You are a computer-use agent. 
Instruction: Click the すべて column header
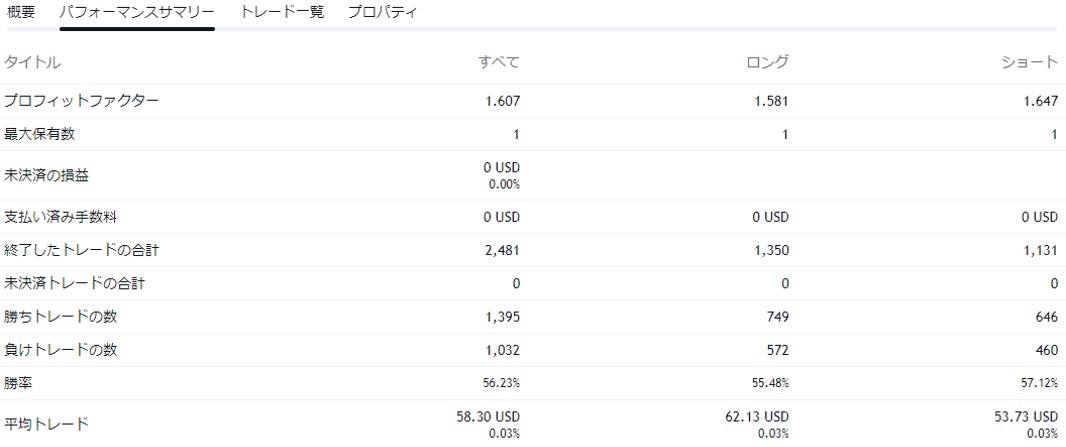click(x=498, y=62)
